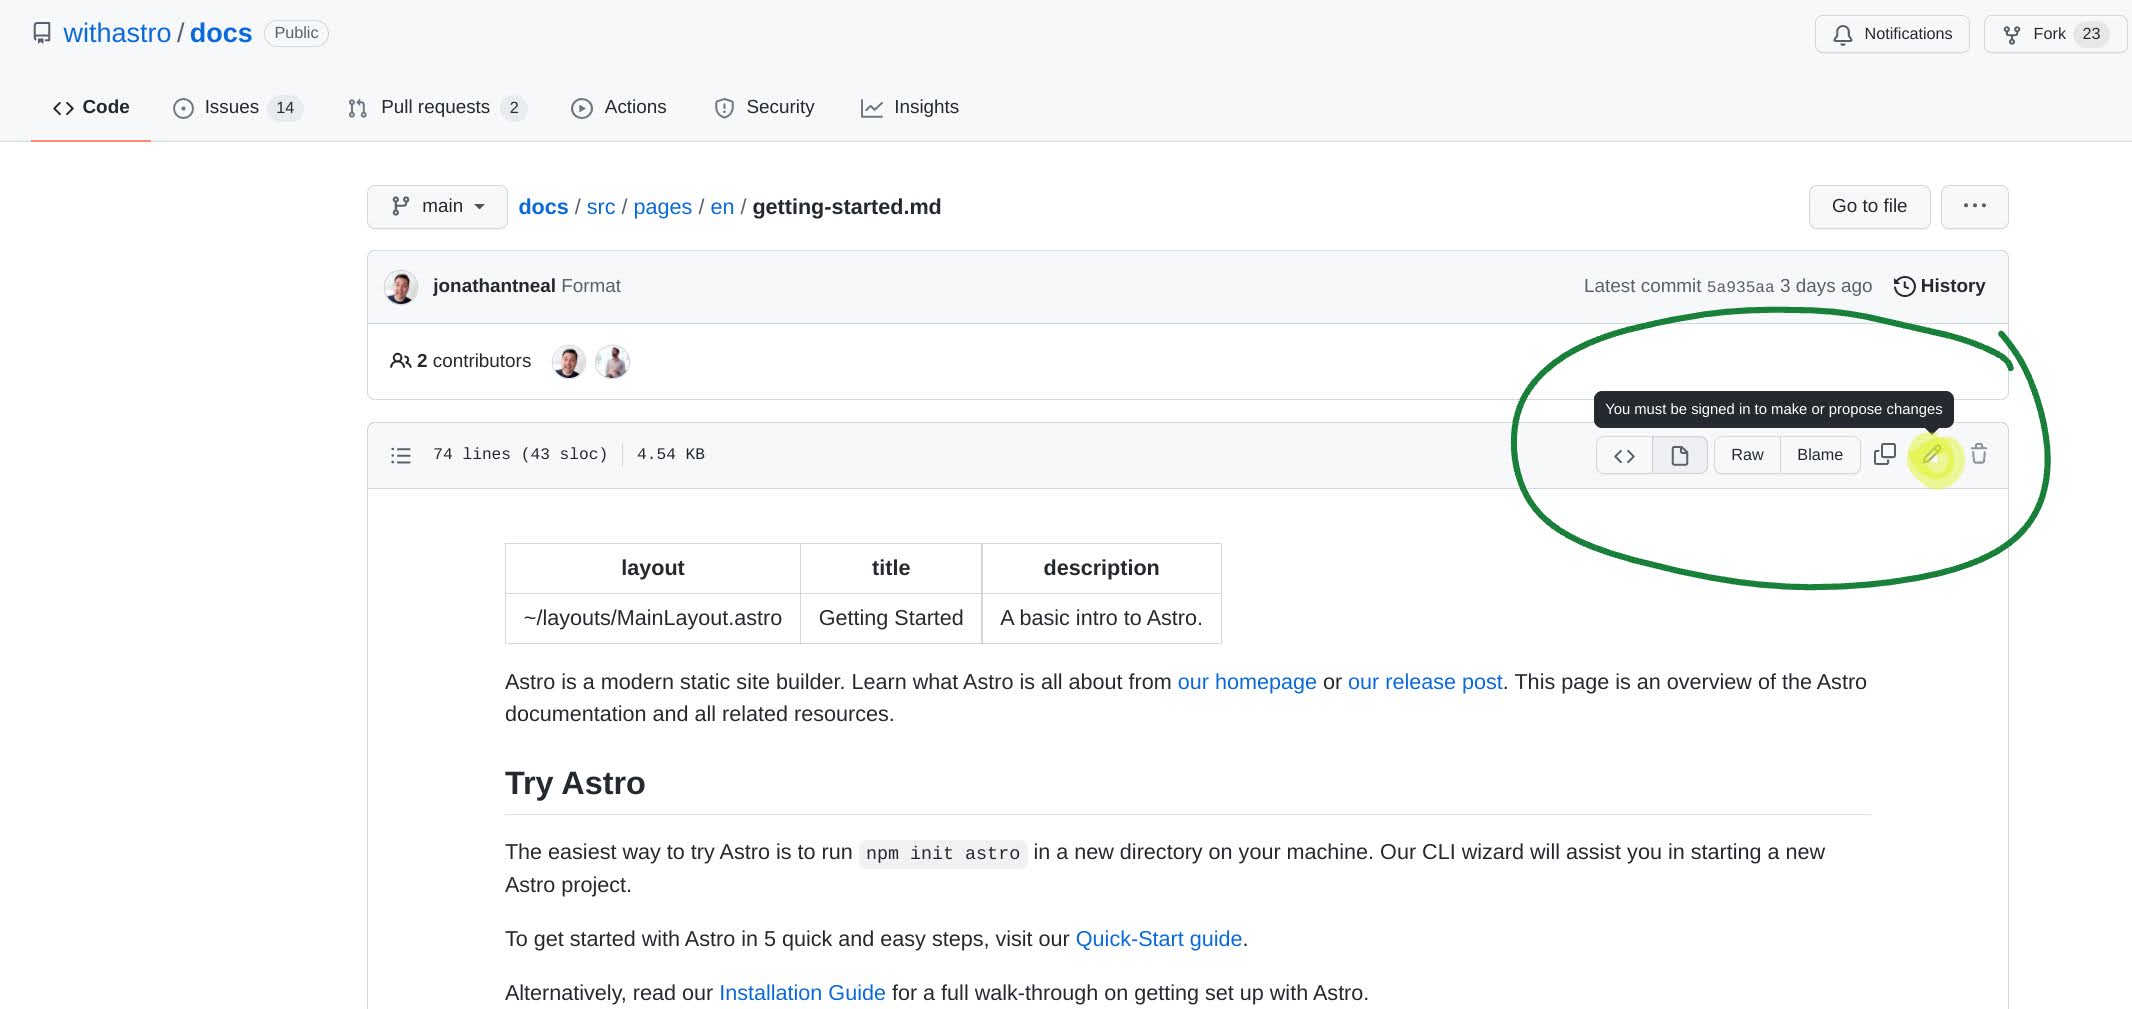Copy raw contents with the copy icon

click(x=1885, y=454)
